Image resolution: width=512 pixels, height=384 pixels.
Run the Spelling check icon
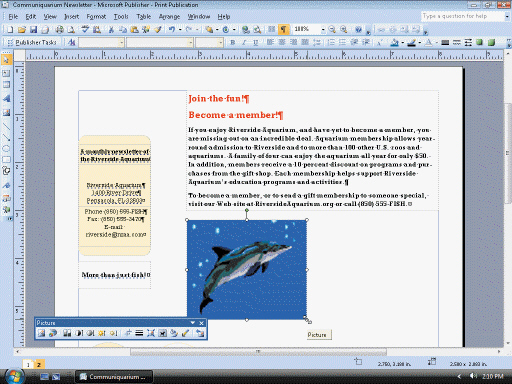coord(85,30)
